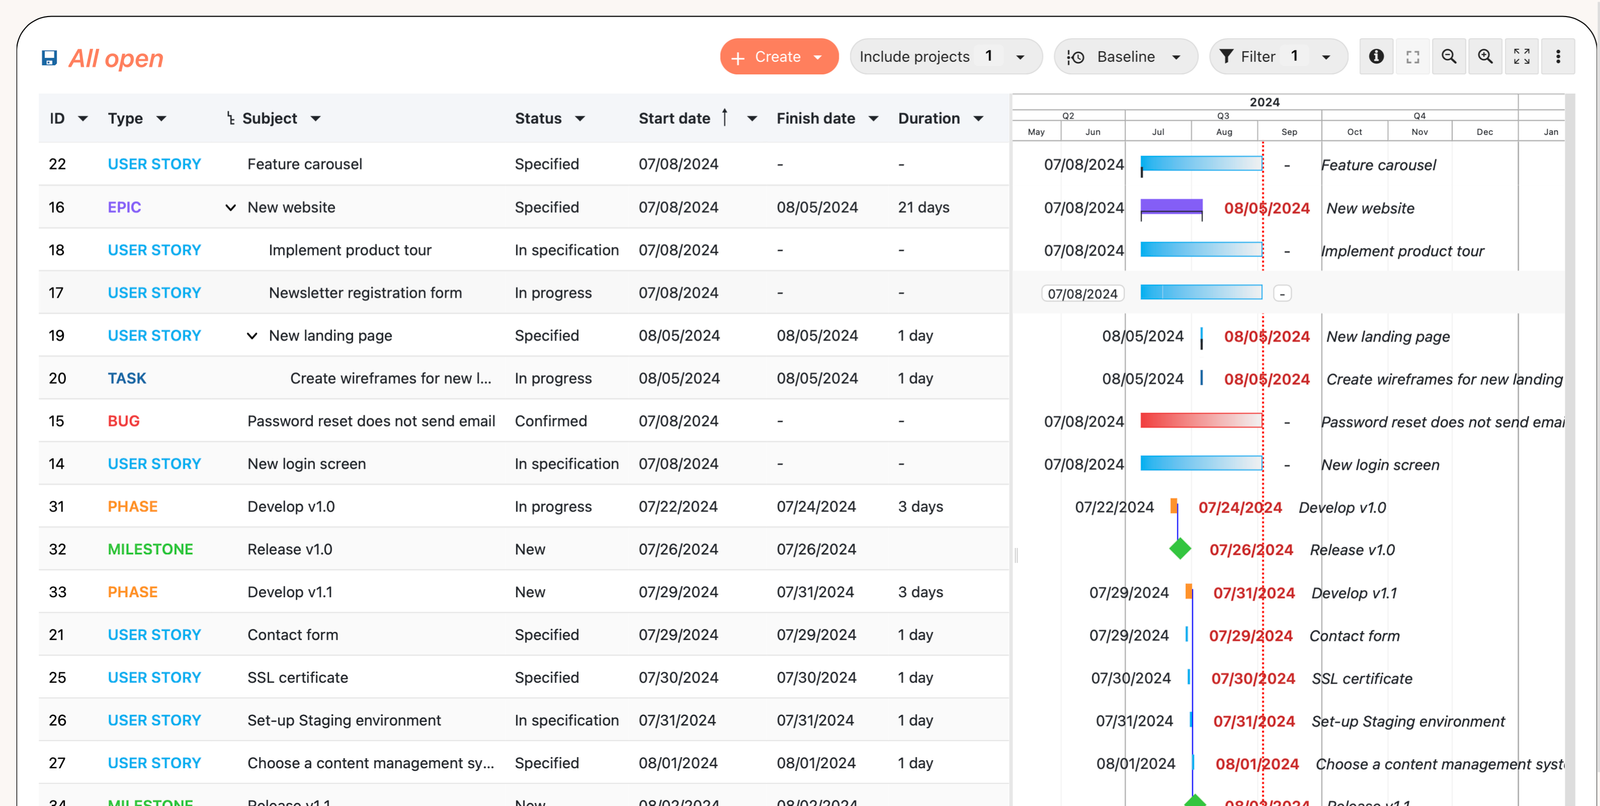Collapse the New landing page row

[x=252, y=336]
